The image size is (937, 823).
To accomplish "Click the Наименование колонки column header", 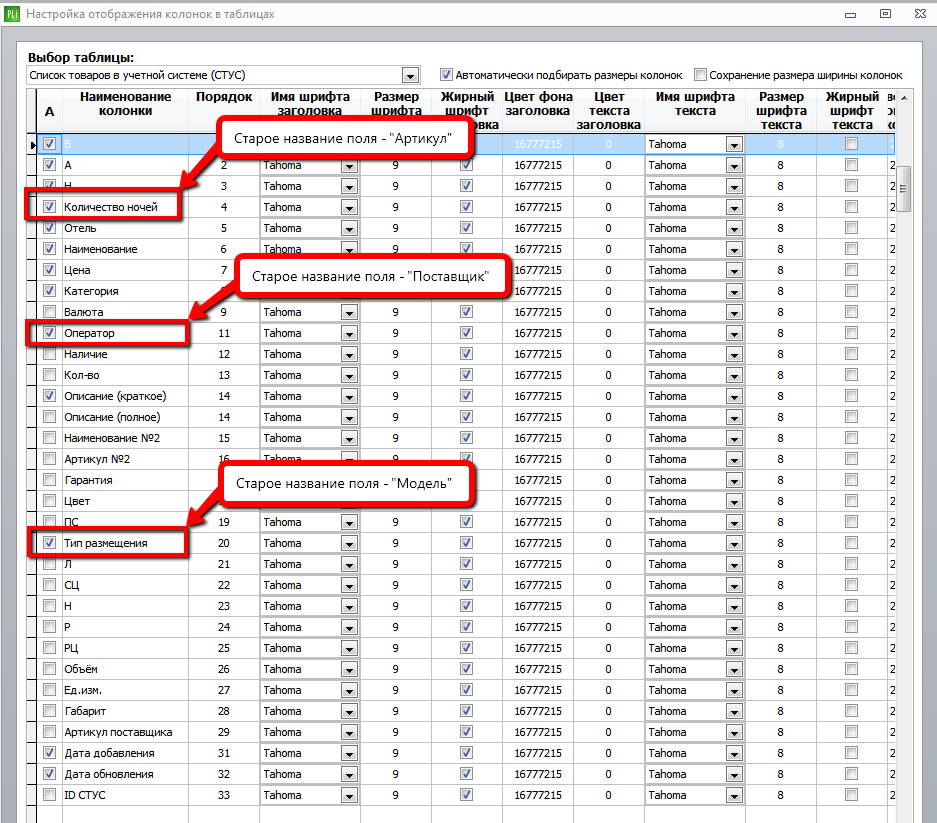I will (125, 103).
